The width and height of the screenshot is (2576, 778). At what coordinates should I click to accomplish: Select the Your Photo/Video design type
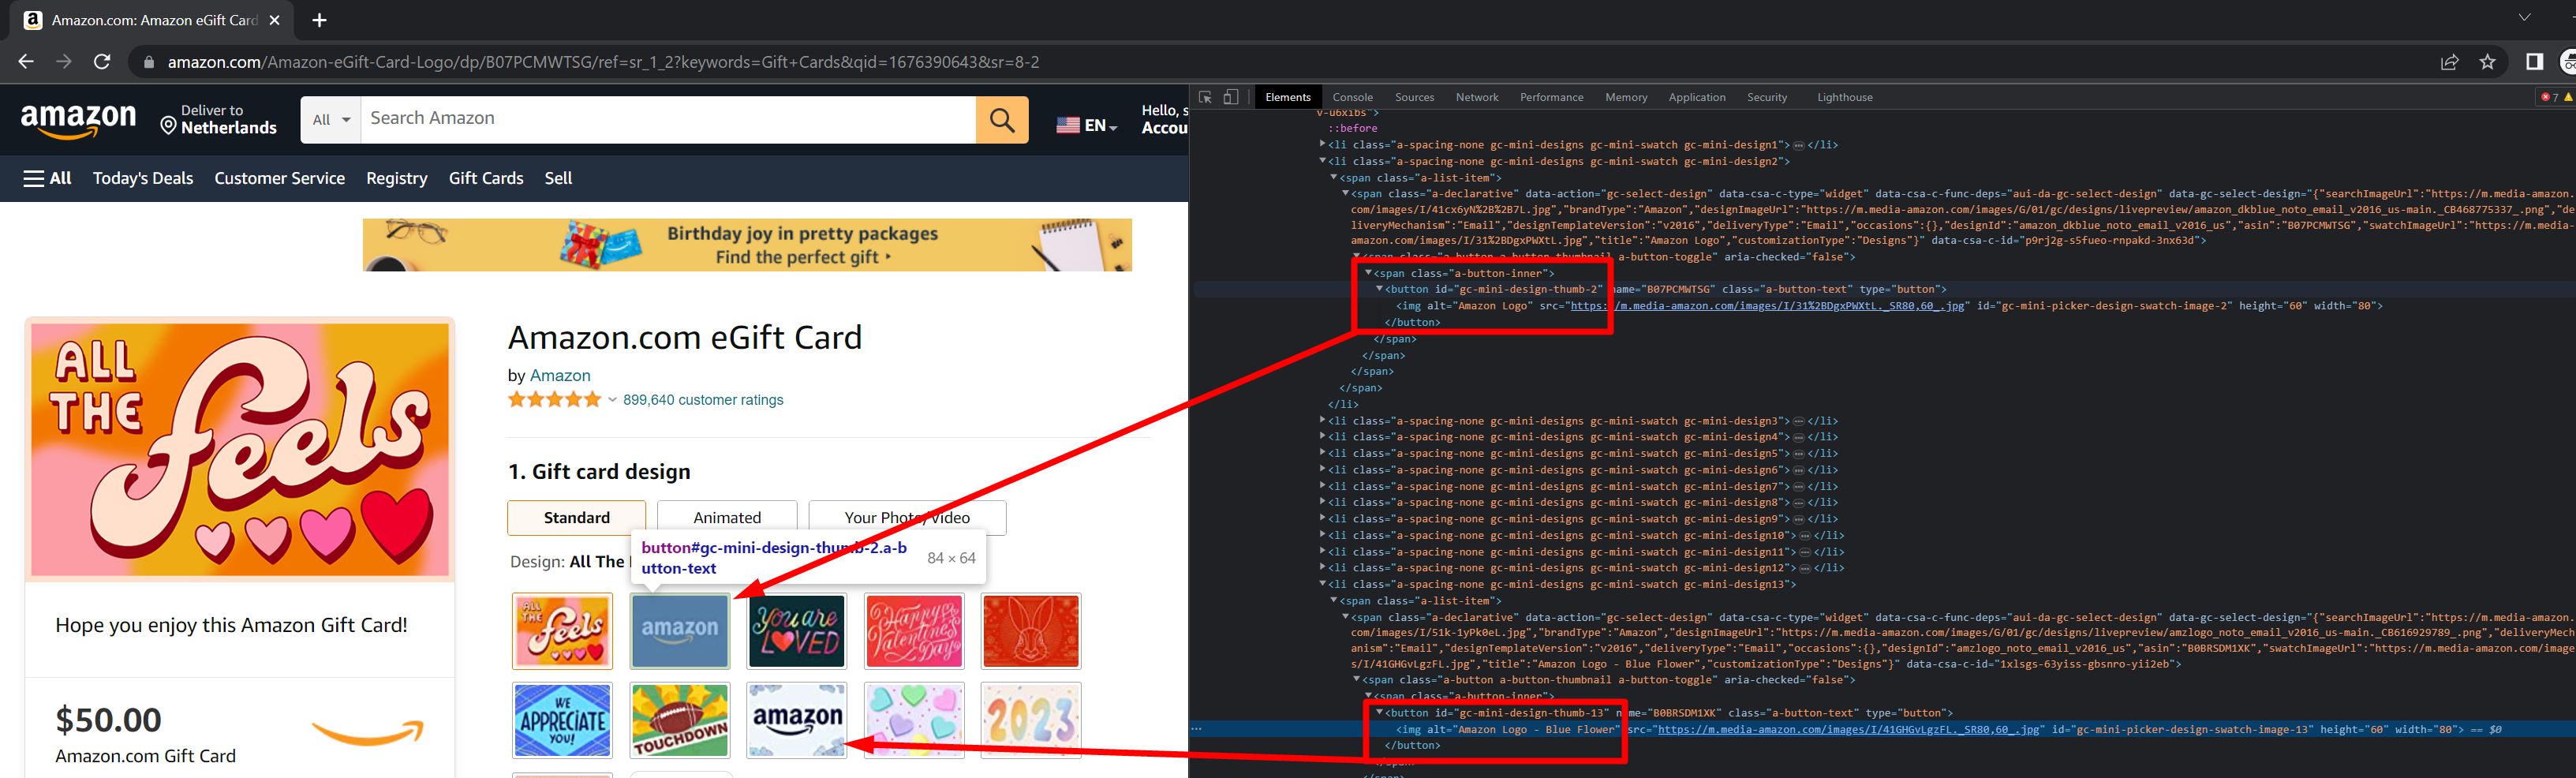pos(907,517)
